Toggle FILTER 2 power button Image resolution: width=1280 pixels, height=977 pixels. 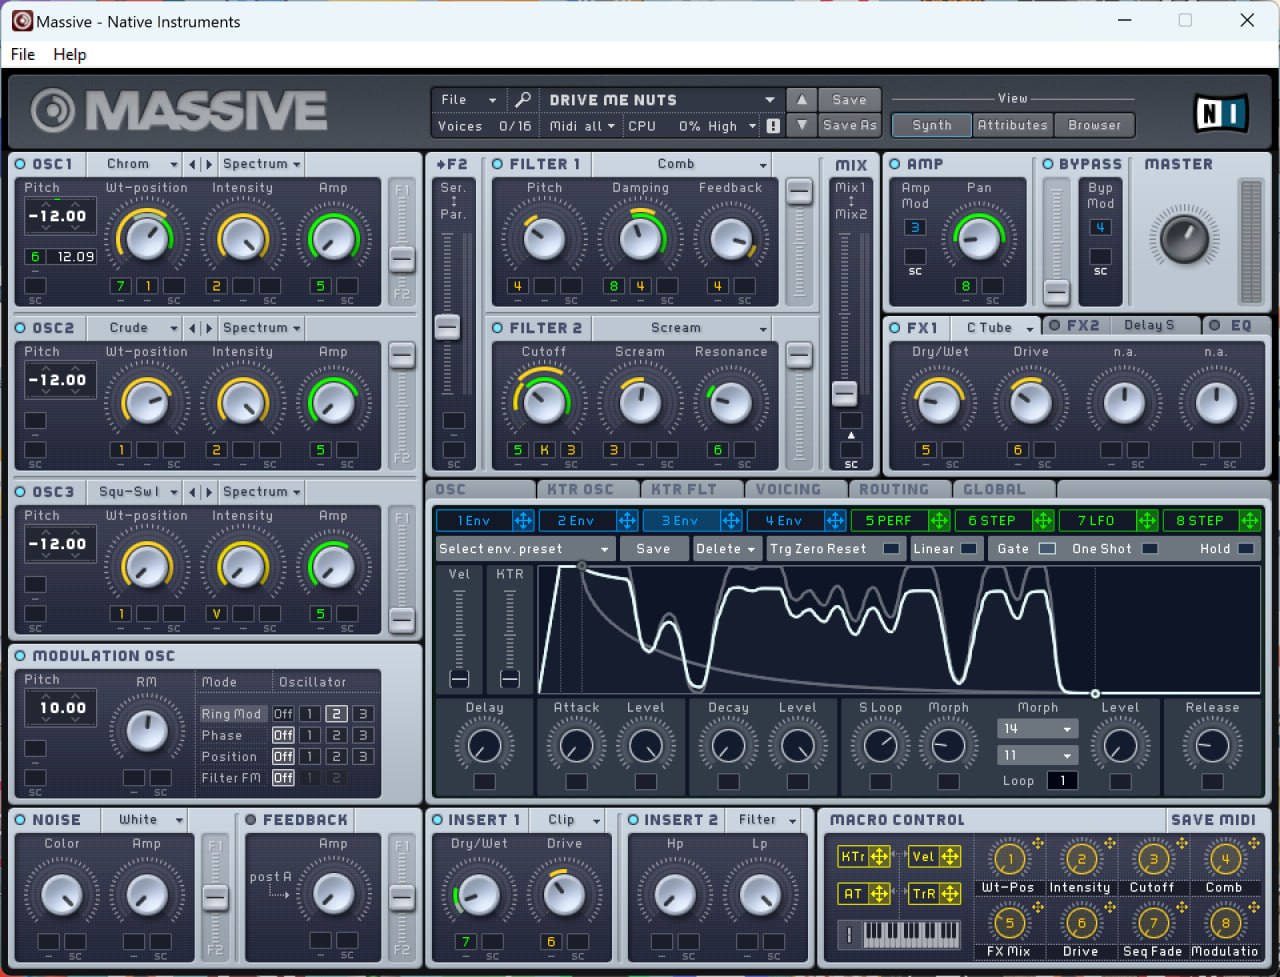click(498, 328)
